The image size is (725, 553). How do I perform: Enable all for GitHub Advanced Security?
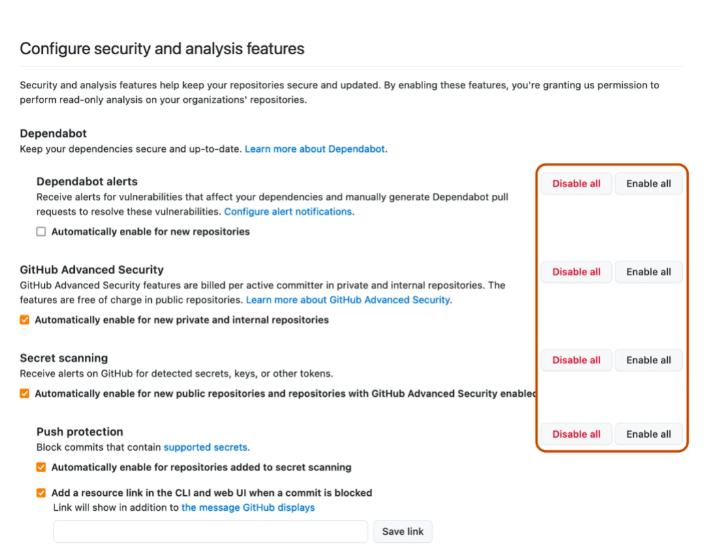coord(648,272)
